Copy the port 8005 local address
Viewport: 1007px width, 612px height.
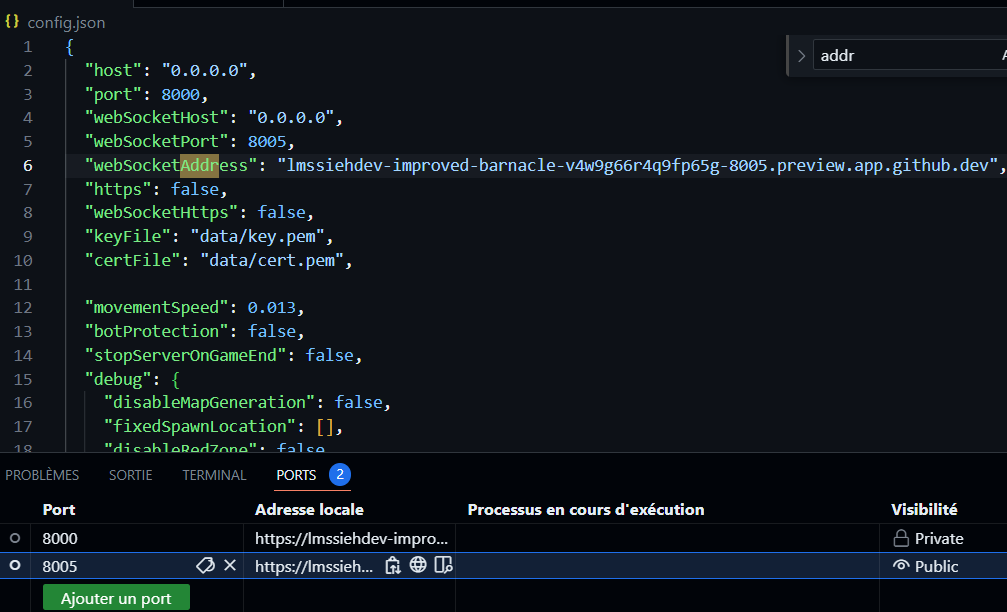tap(392, 565)
